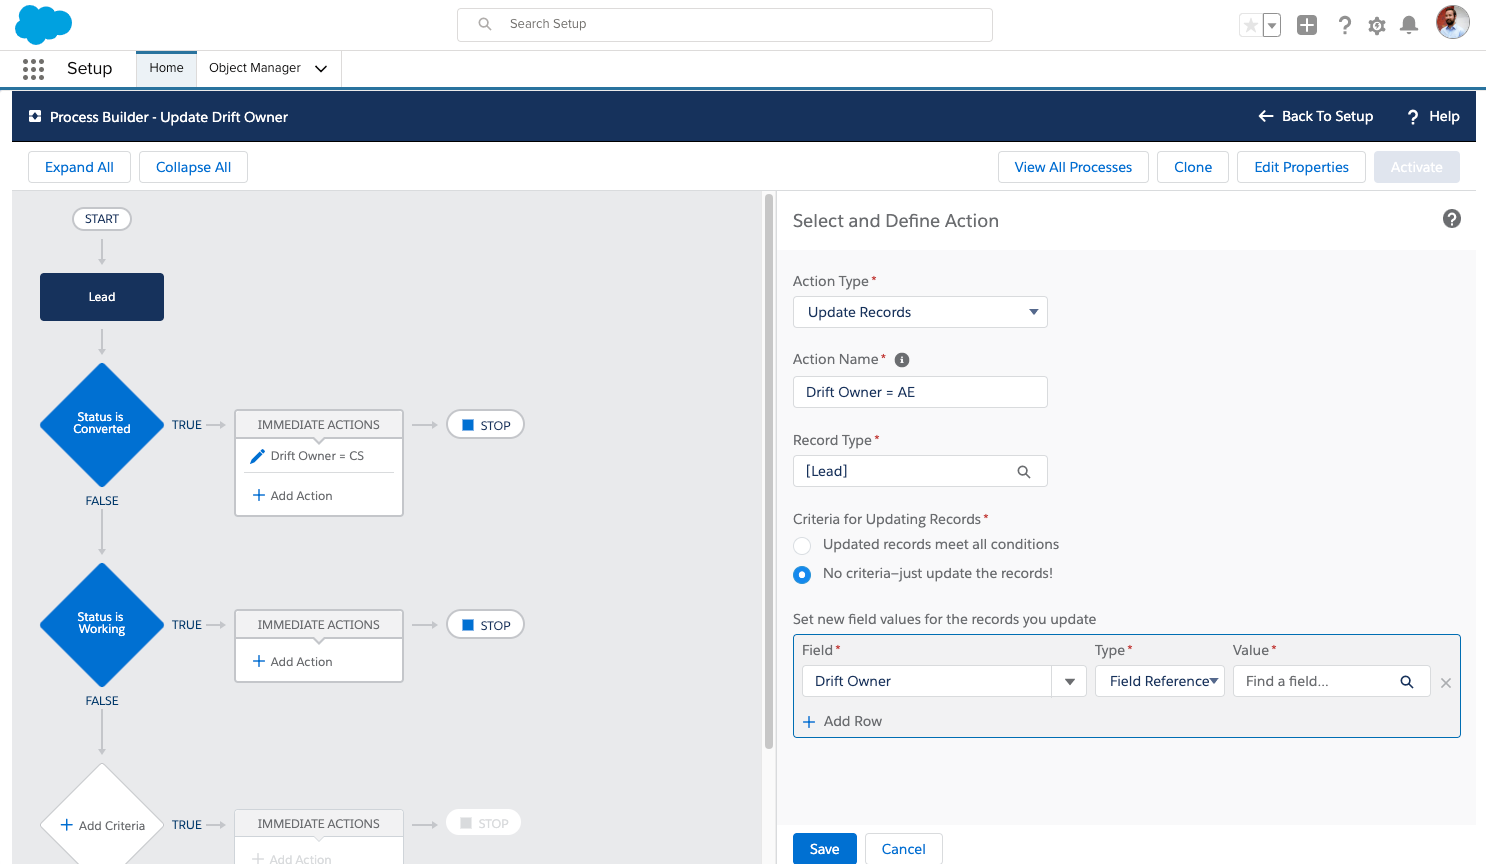Remove the Drift Owner field row

(1446, 683)
